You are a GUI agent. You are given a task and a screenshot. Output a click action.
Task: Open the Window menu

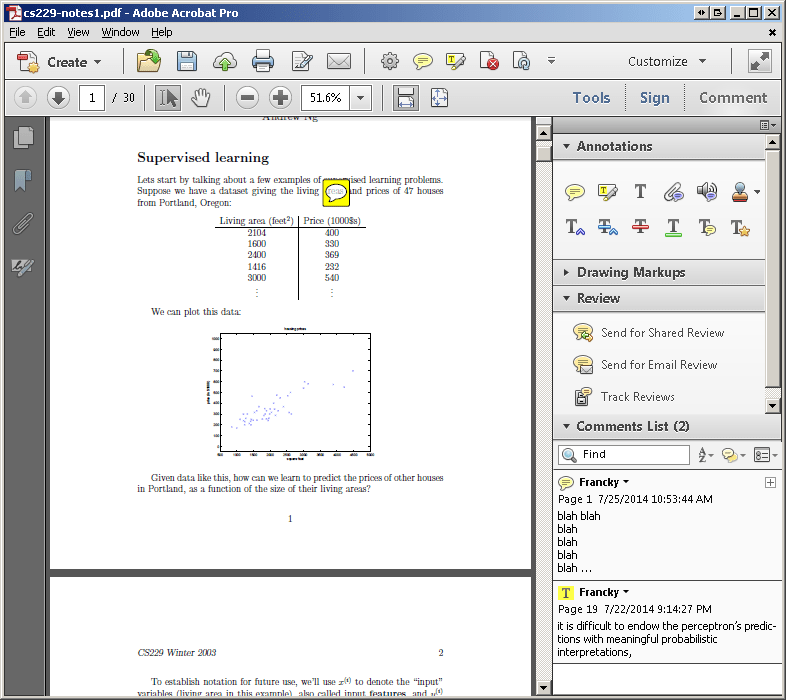[120, 32]
